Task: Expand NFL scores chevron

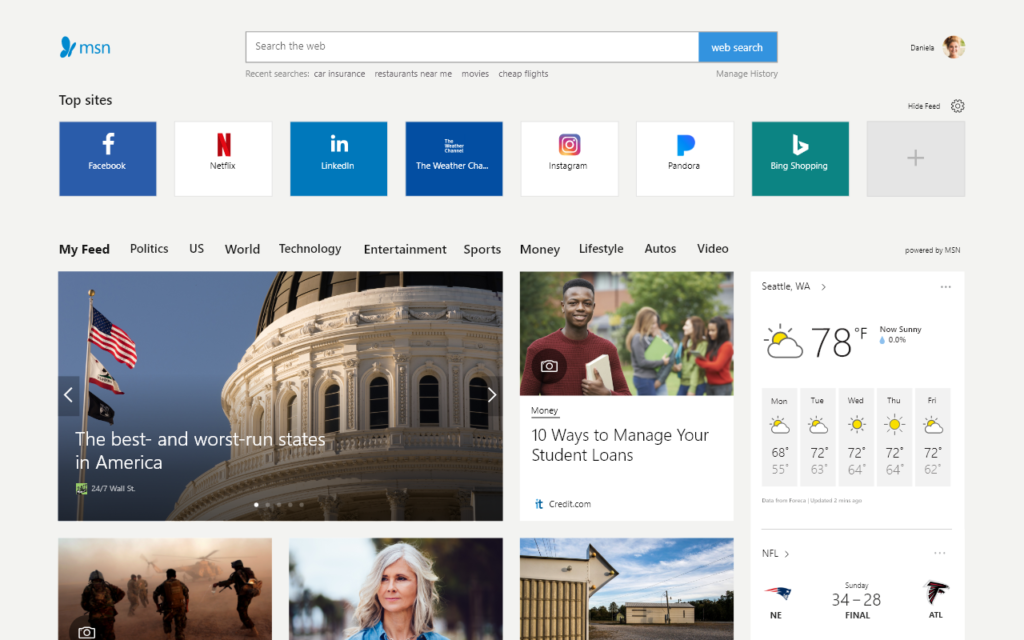Action: click(x=787, y=554)
